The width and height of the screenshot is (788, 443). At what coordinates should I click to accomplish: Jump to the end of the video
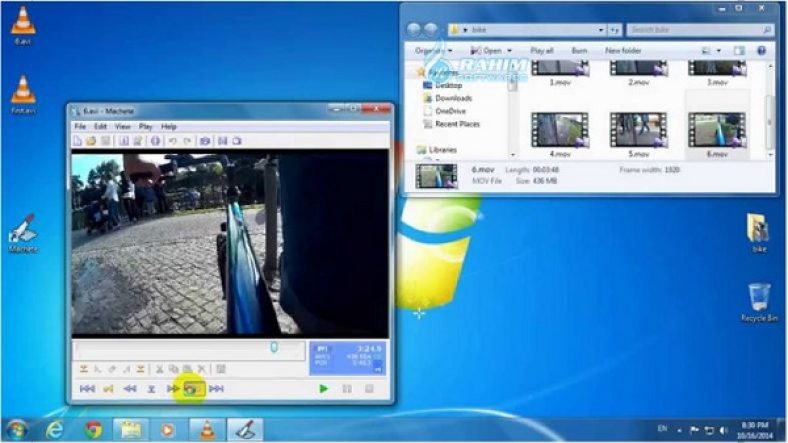coord(216,389)
